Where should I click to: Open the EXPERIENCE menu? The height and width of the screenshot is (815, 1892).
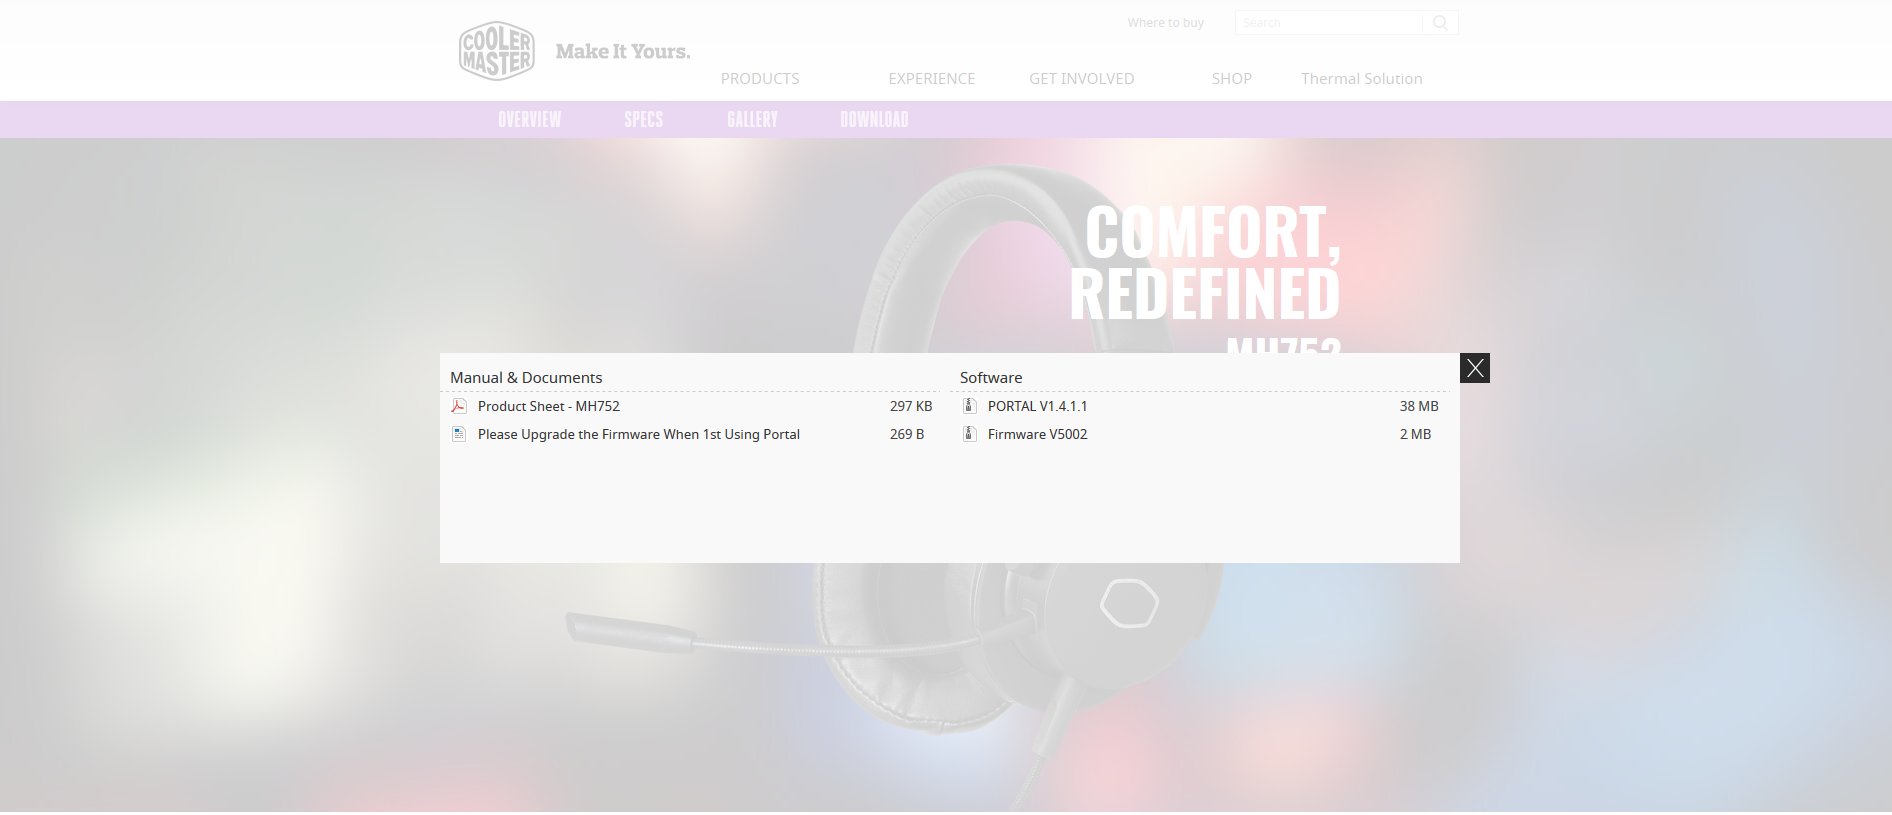pos(931,79)
